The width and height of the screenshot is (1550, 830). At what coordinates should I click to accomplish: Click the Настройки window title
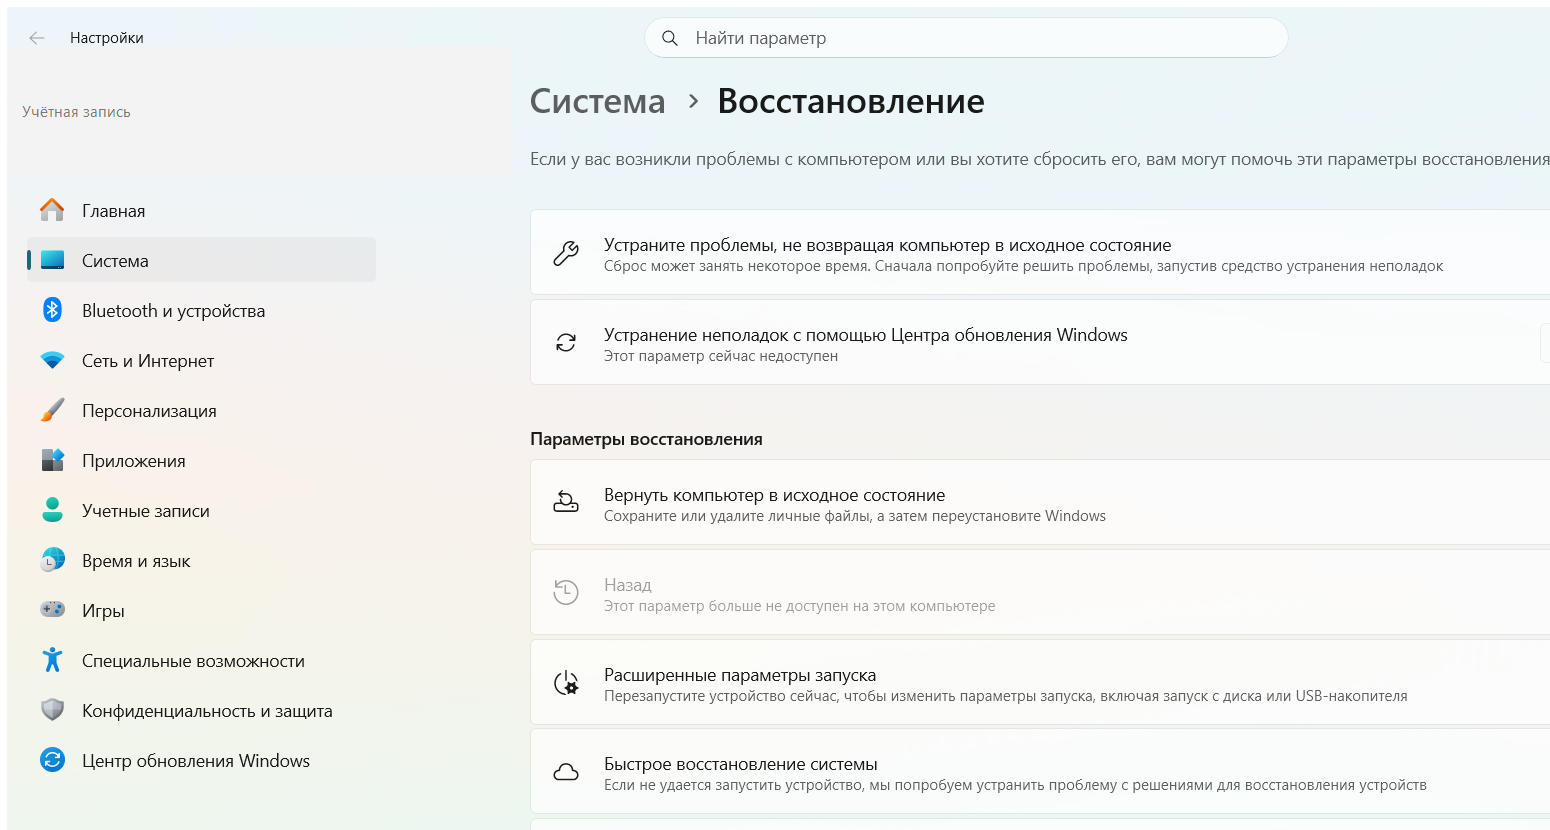coord(107,38)
